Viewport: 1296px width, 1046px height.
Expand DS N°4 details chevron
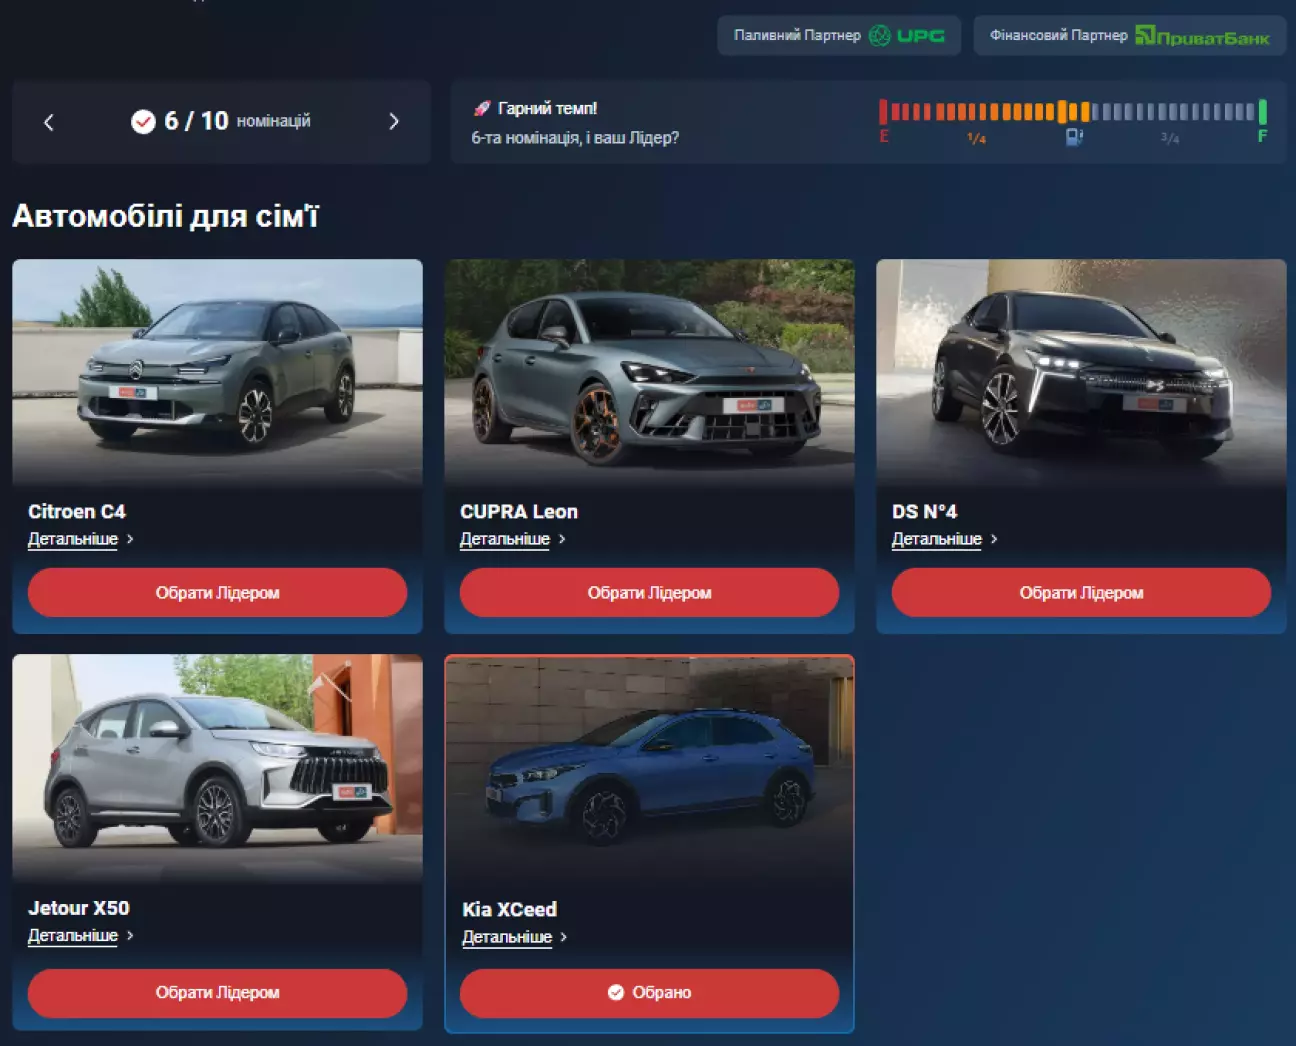pyautogui.click(x=993, y=539)
